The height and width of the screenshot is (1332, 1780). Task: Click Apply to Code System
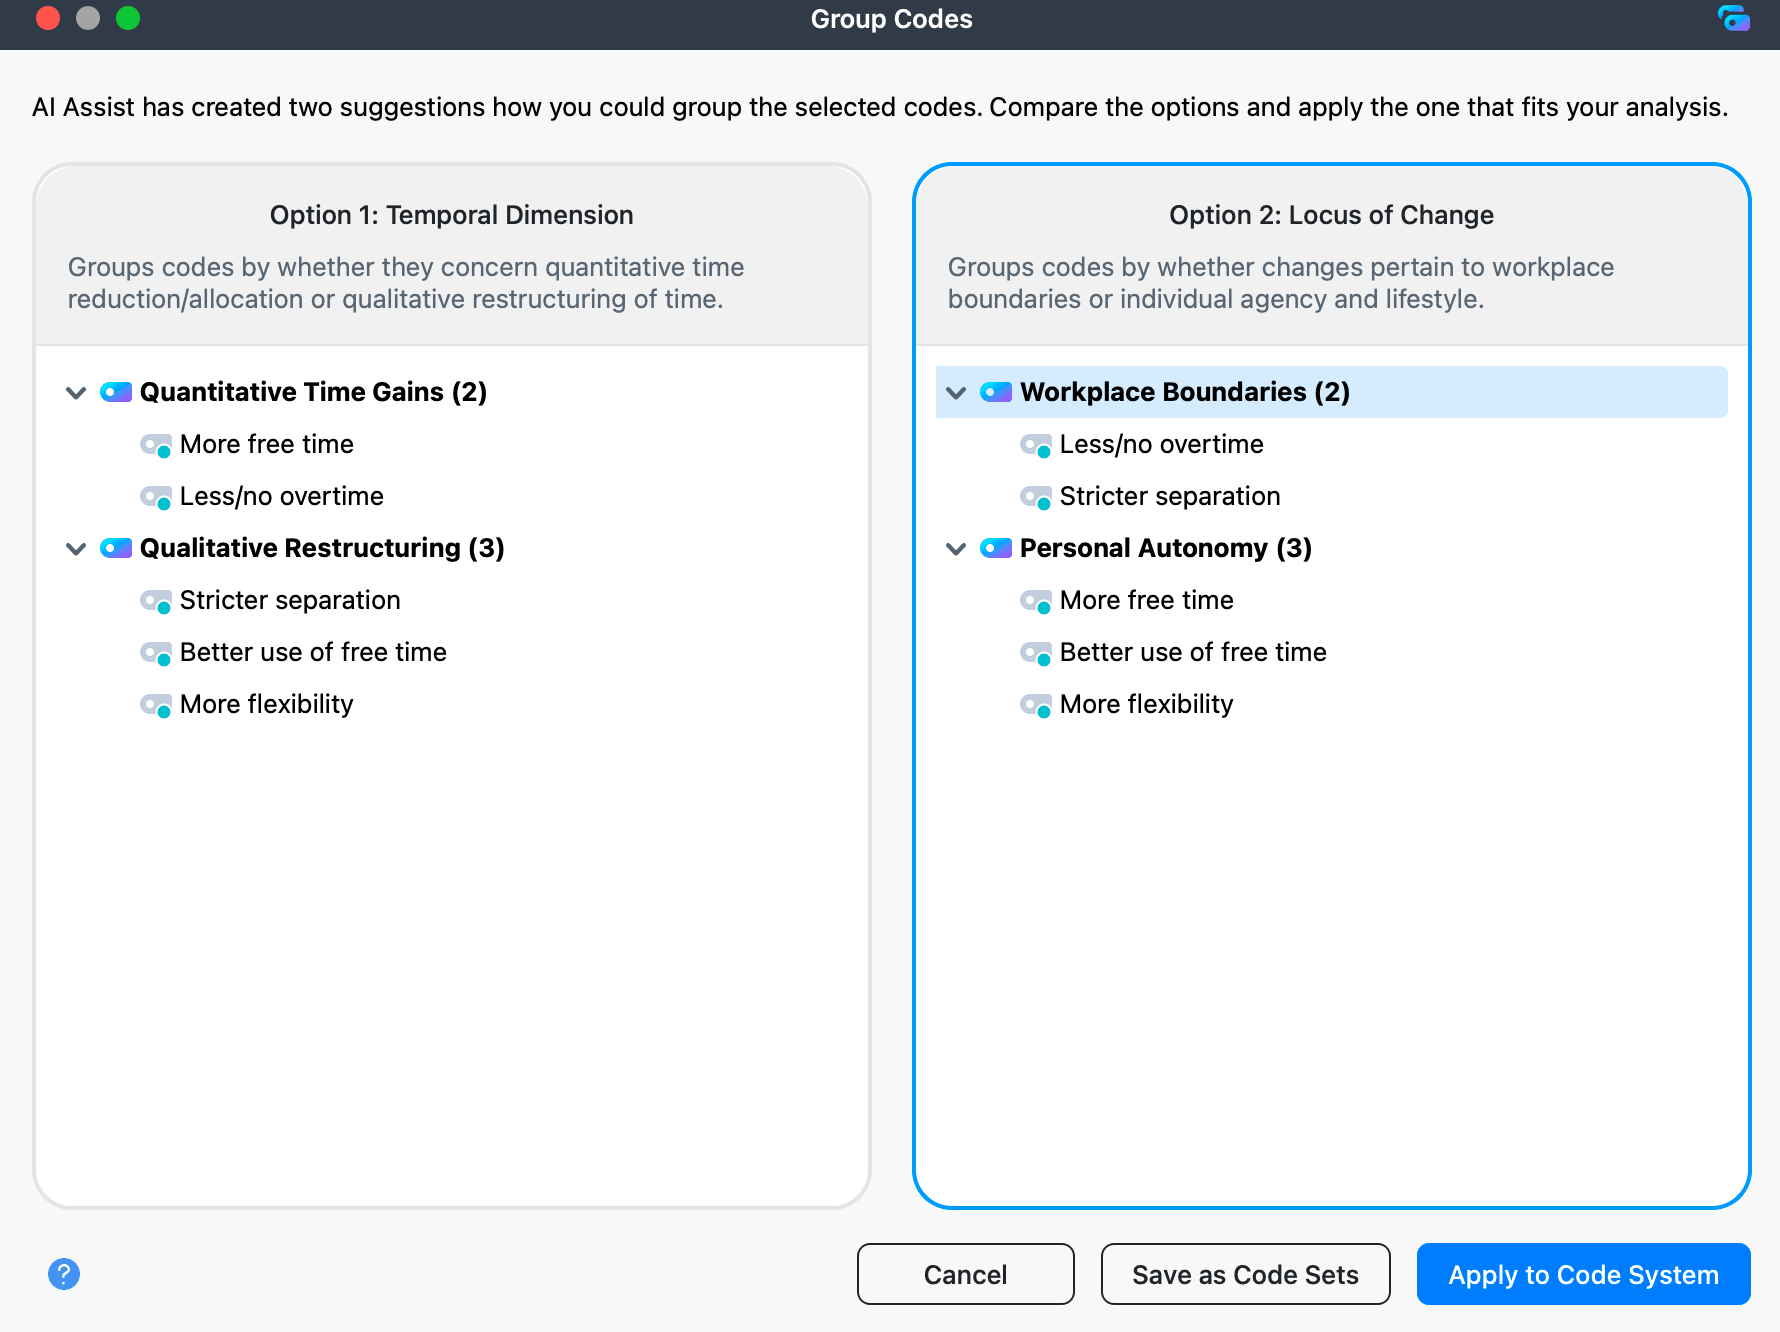point(1584,1274)
